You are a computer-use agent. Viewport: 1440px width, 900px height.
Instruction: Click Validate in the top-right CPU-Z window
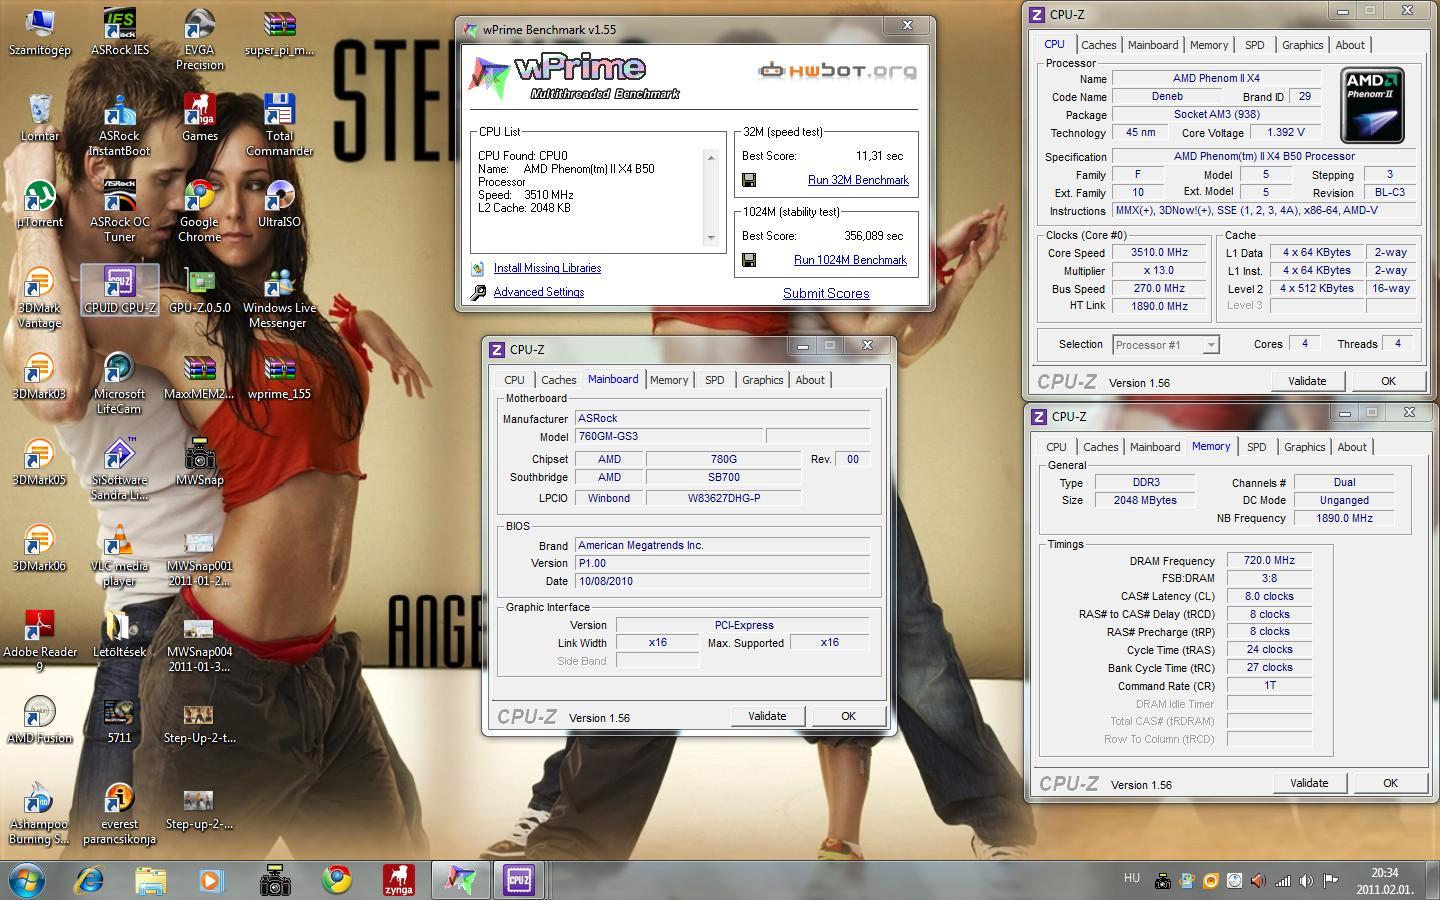coord(1307,381)
